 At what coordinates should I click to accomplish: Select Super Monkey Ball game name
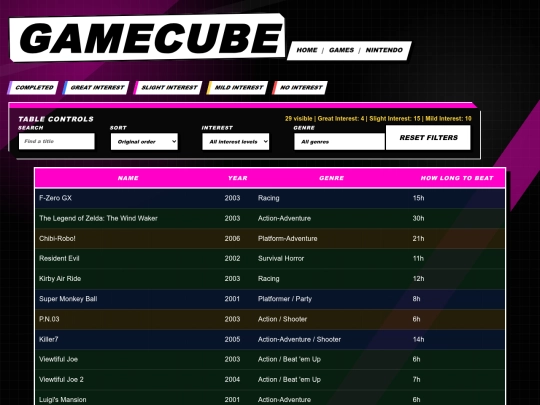coord(68,299)
